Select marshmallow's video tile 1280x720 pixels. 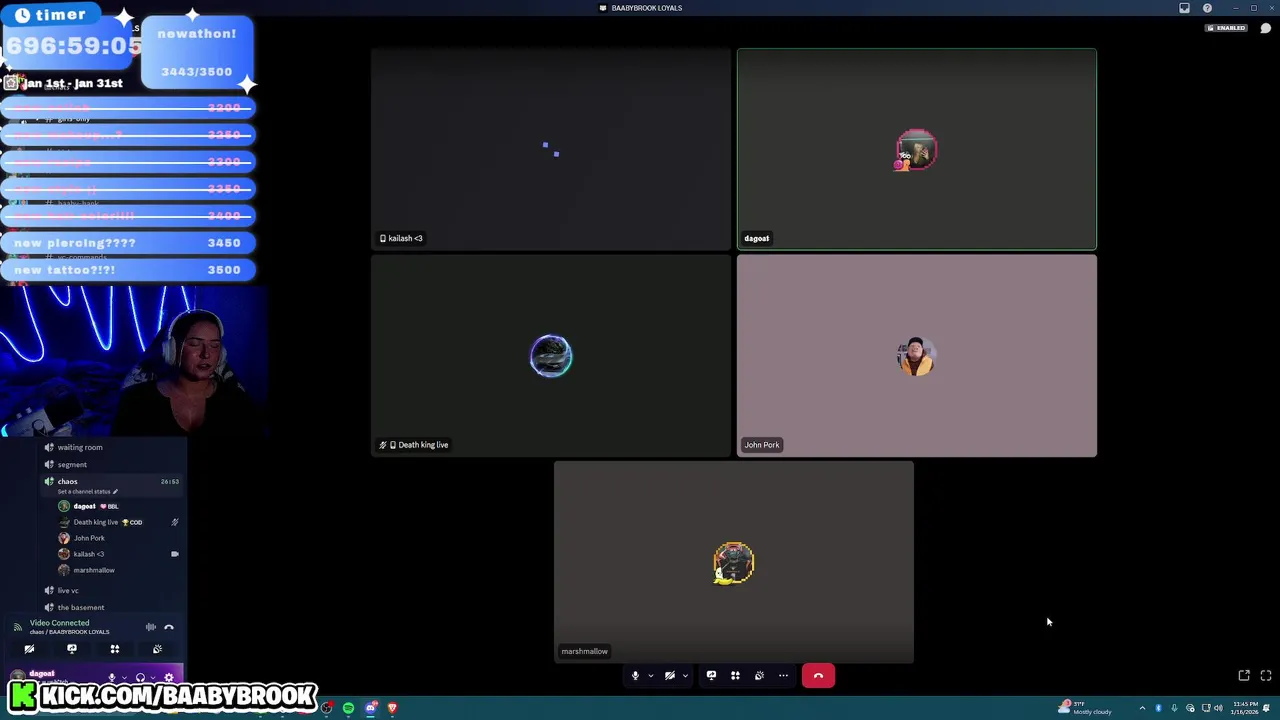pyautogui.click(x=733, y=562)
